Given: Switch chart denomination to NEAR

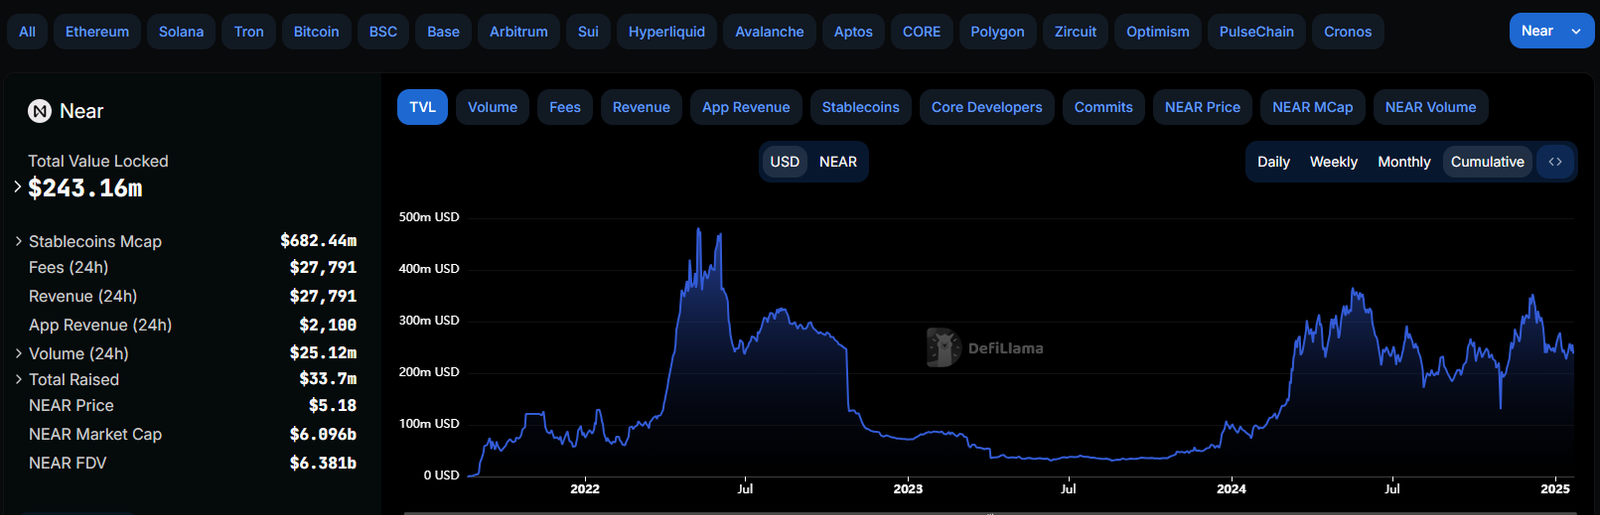Looking at the screenshot, I should coord(838,162).
